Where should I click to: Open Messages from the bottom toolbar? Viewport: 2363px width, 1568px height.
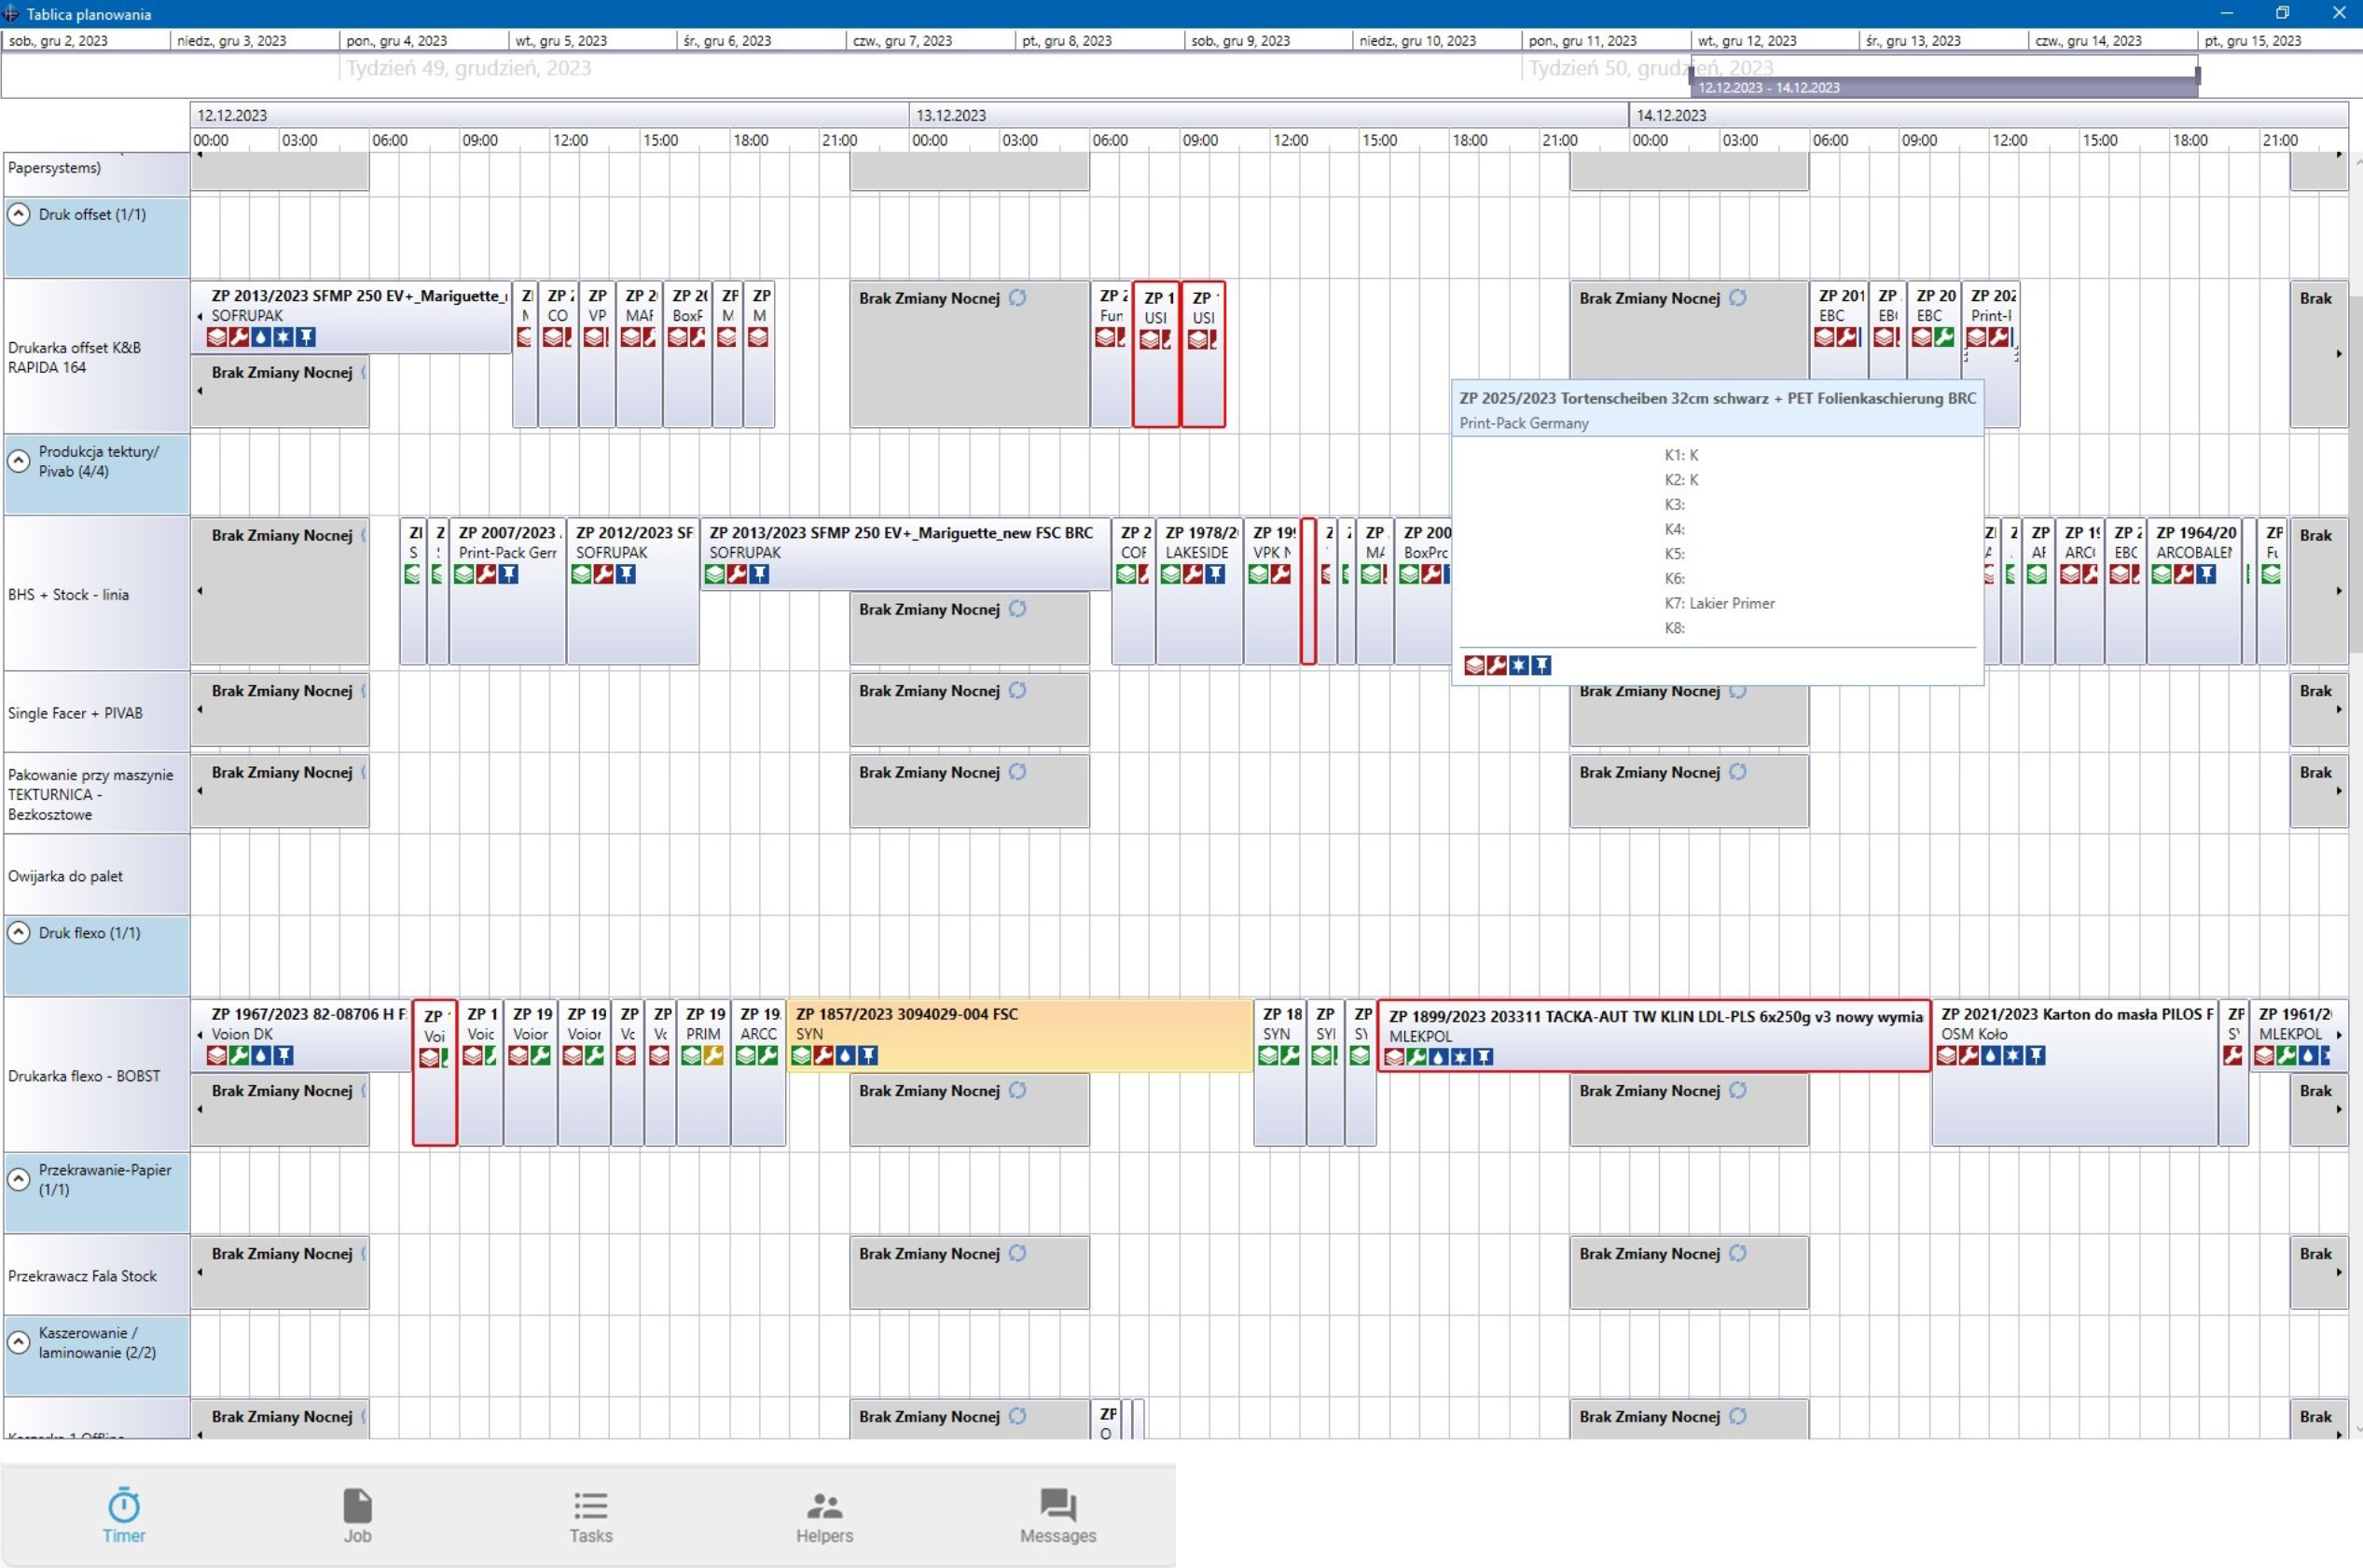[x=1057, y=1513]
